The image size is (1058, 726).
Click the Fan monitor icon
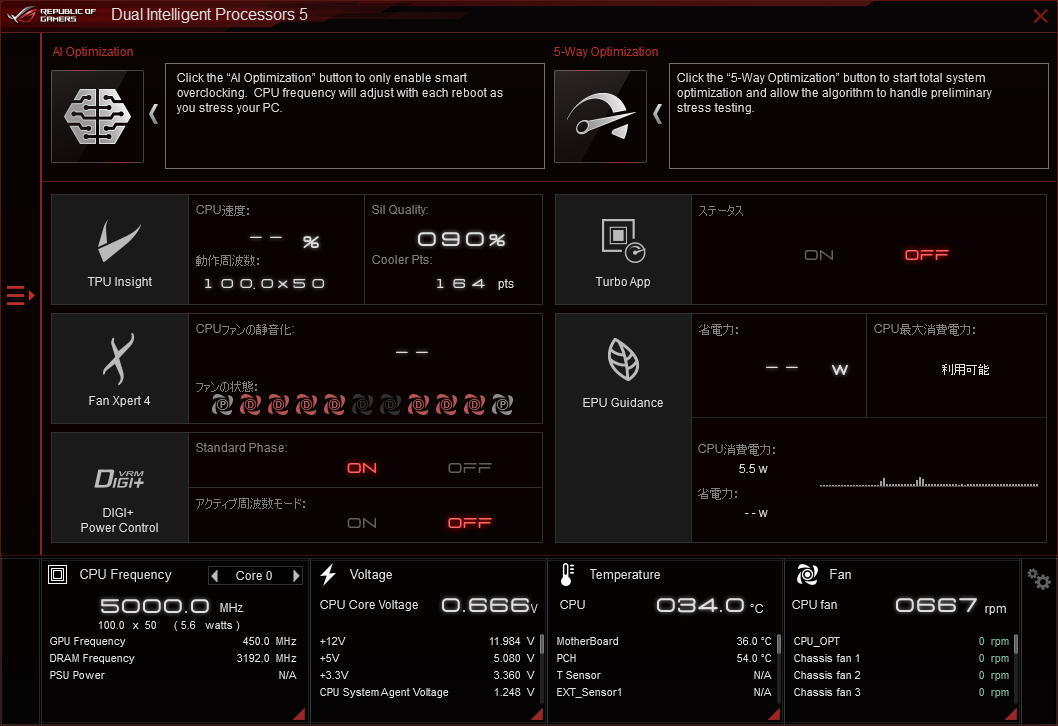(x=806, y=575)
